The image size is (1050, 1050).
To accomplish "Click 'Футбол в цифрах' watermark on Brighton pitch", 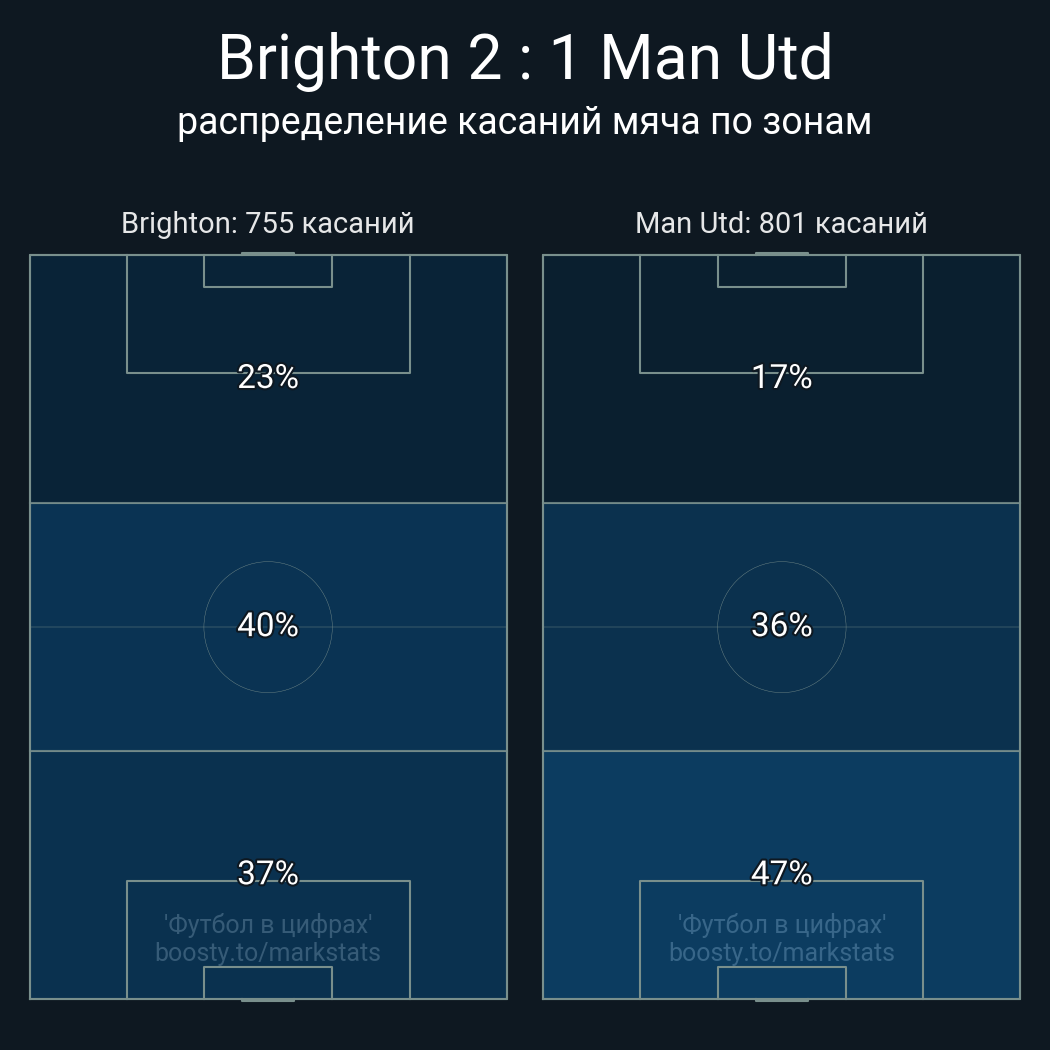I will pyautogui.click(x=268, y=924).
